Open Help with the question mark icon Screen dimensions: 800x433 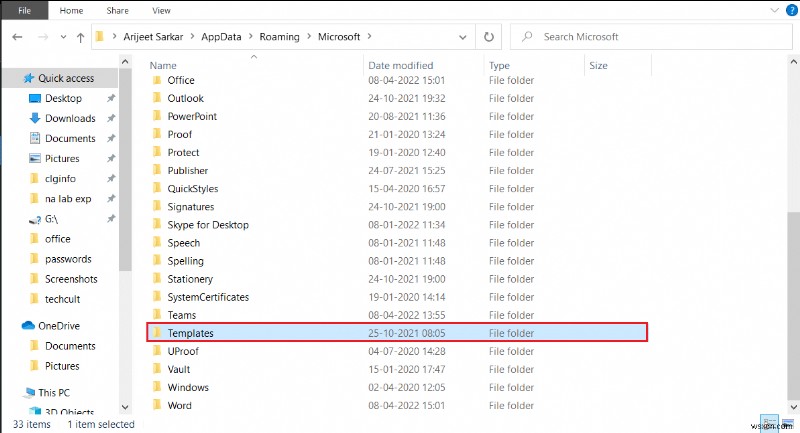tap(792, 10)
